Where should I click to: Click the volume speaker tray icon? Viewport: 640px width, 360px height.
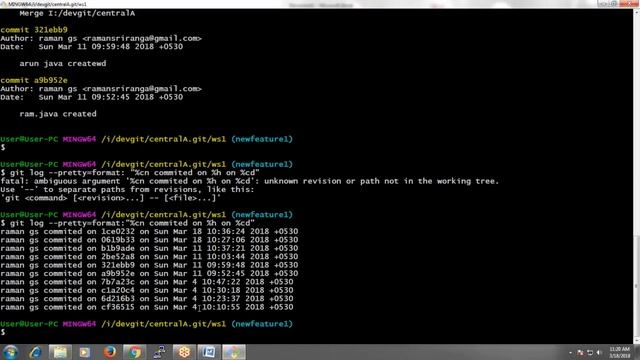pyautogui.click(x=600, y=353)
